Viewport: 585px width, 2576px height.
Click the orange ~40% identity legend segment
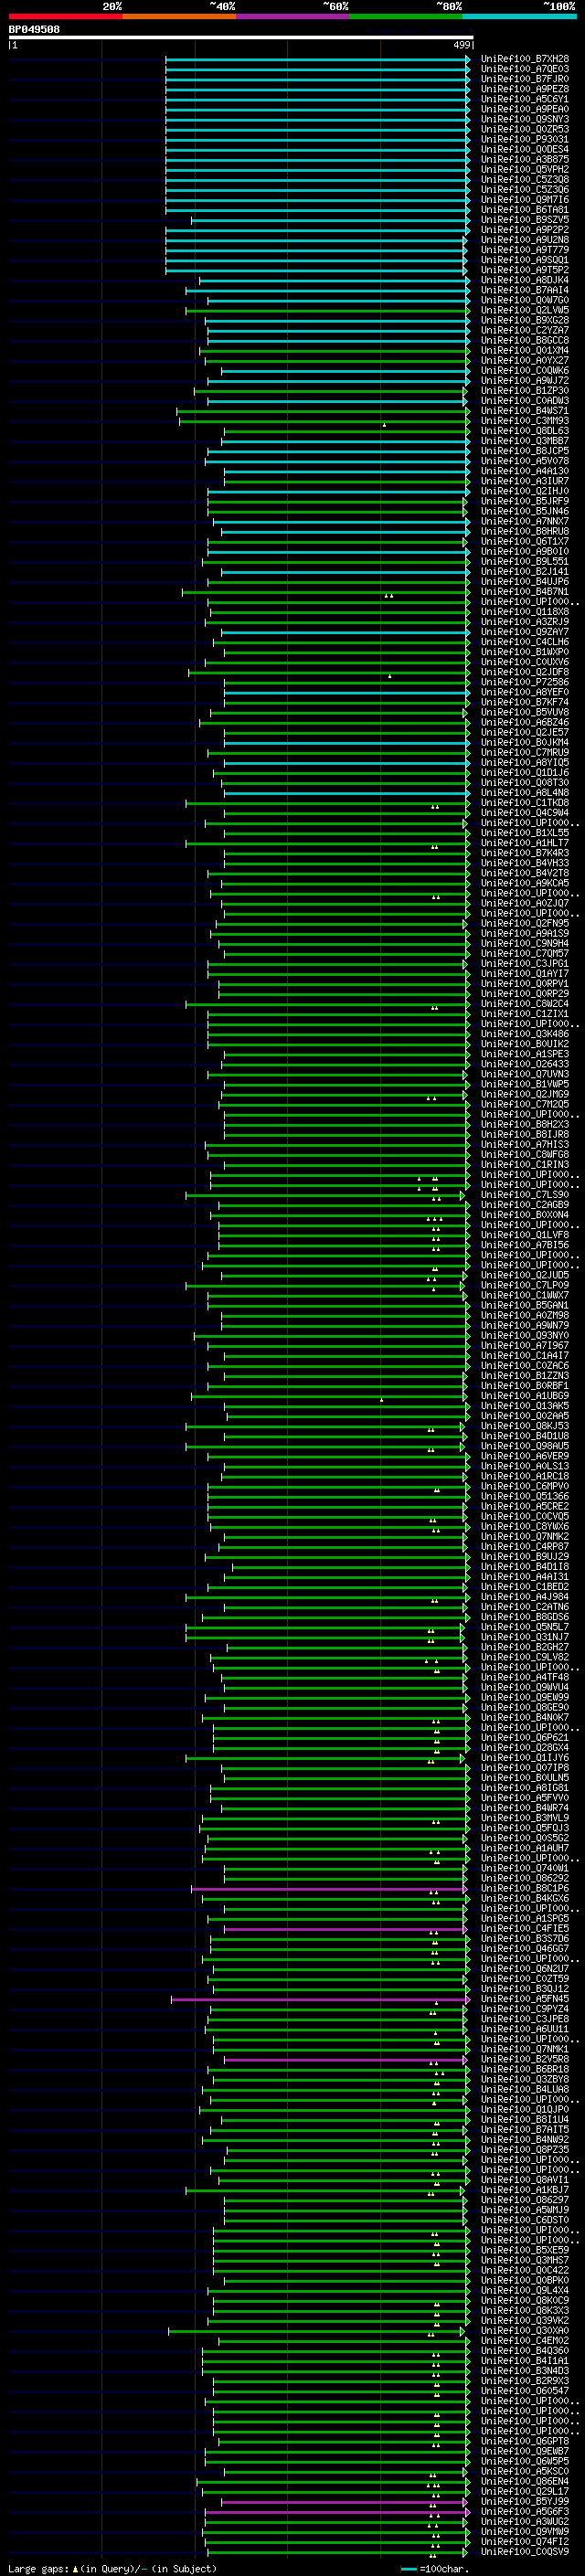179,16
